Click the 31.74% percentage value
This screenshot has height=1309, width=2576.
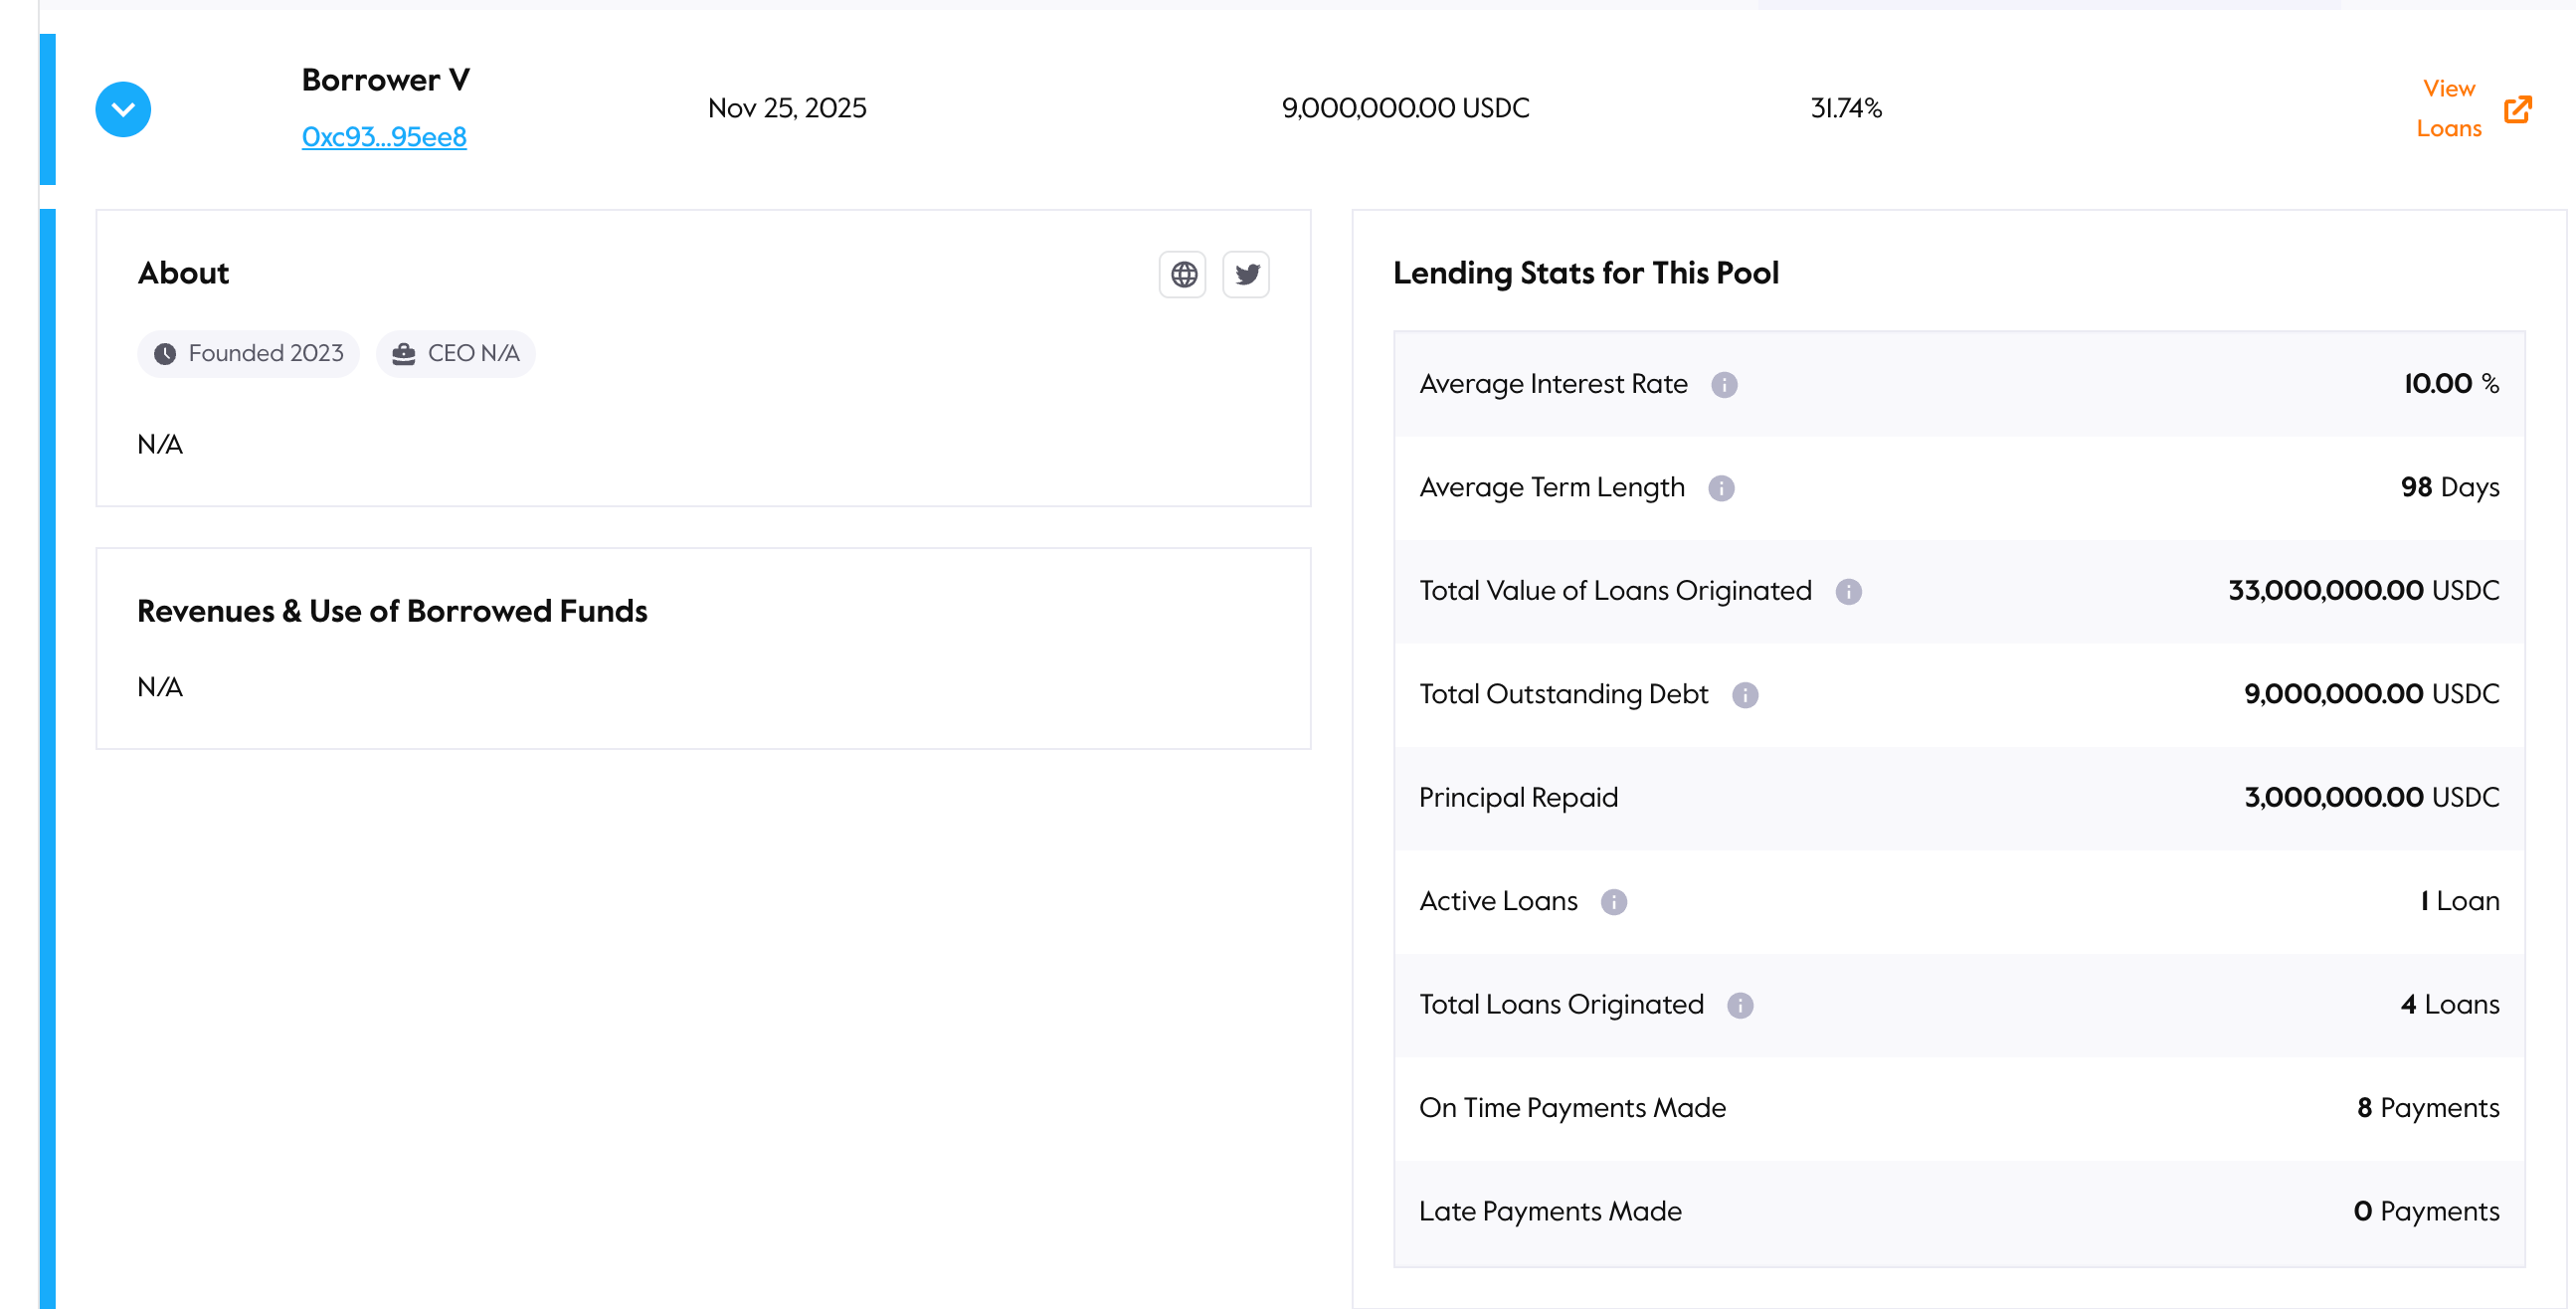1846,108
